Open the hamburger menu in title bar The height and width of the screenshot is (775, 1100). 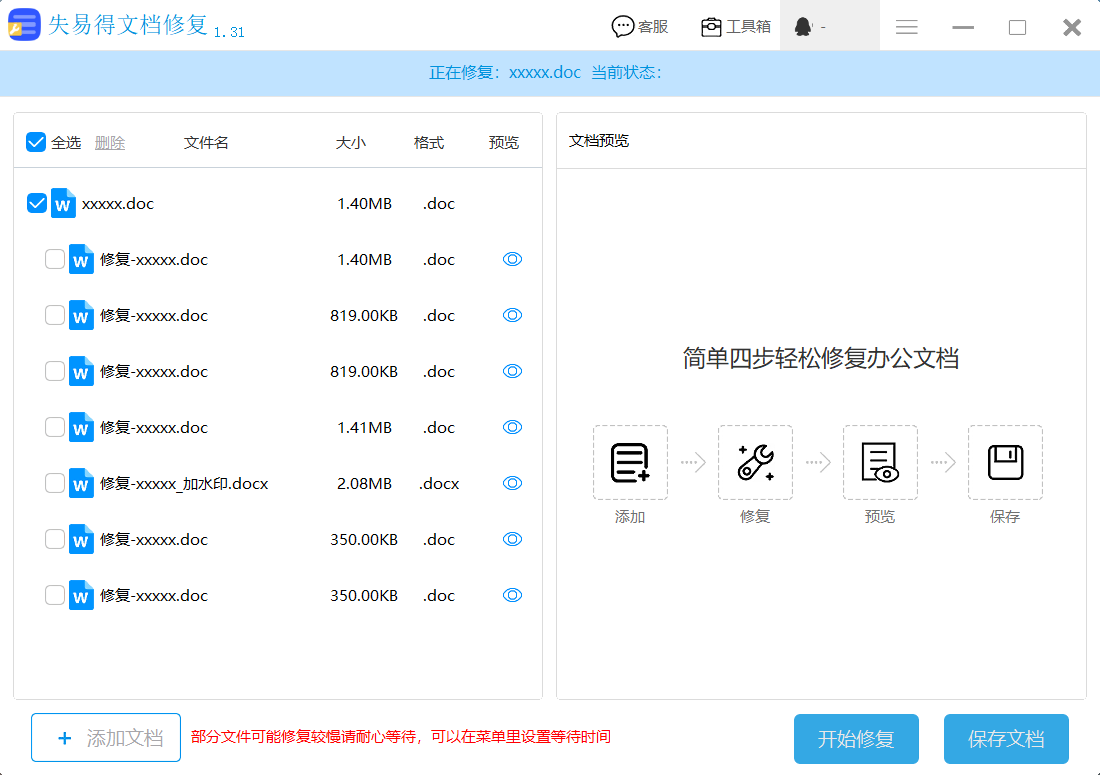[907, 27]
